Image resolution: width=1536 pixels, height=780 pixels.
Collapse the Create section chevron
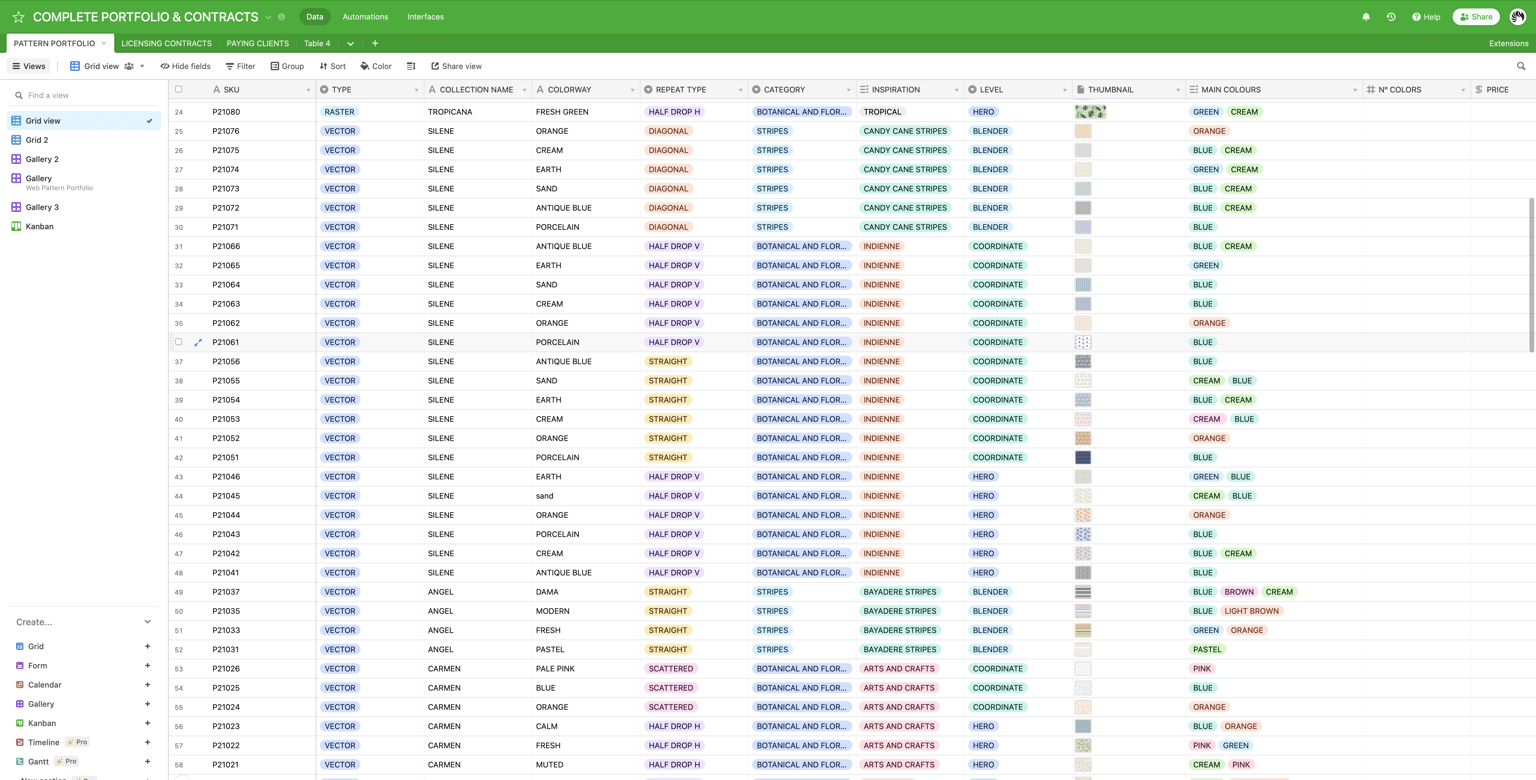148,622
